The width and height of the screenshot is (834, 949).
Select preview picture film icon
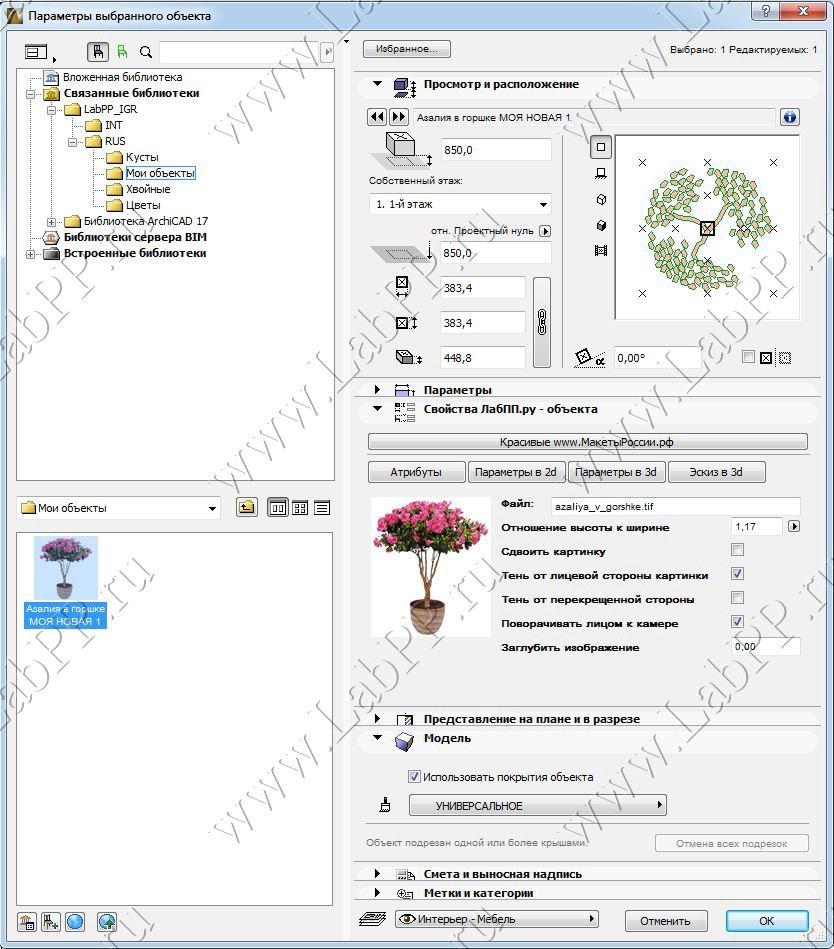[601, 251]
